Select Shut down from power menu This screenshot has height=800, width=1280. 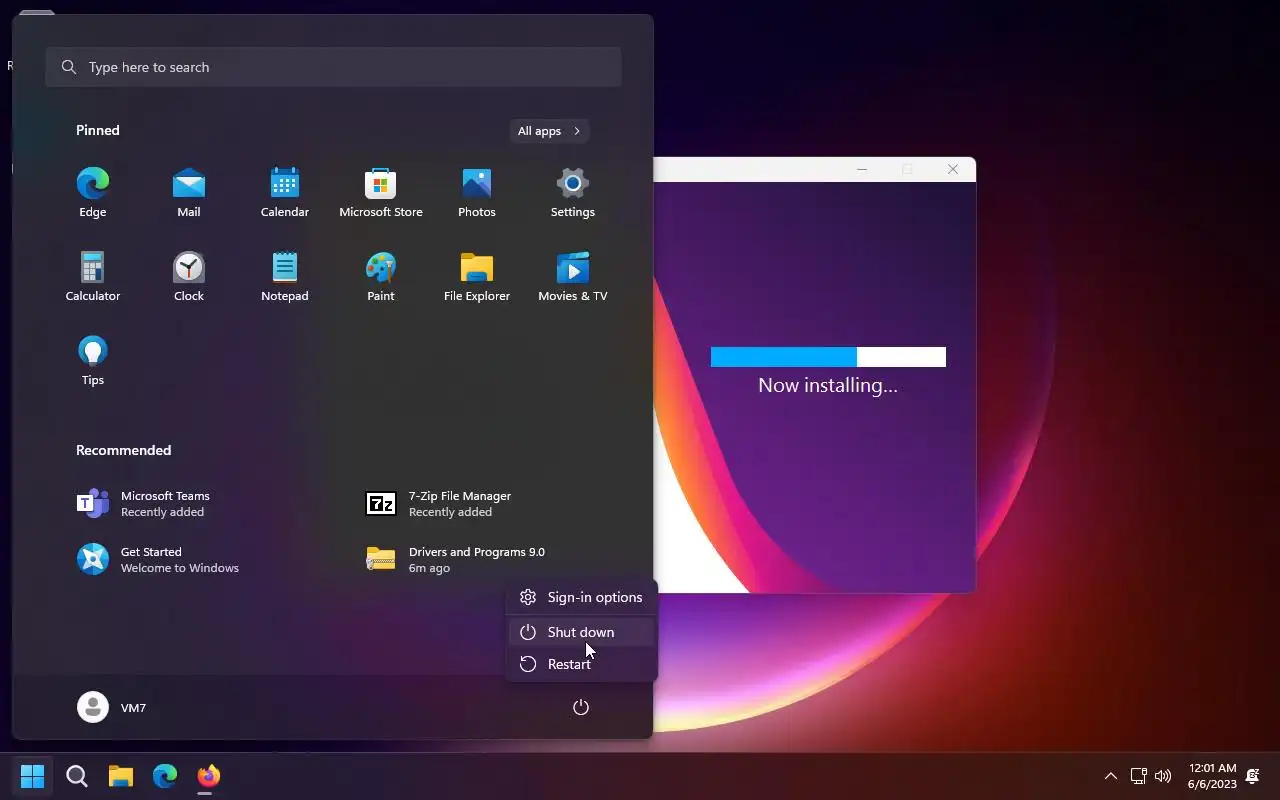581,632
